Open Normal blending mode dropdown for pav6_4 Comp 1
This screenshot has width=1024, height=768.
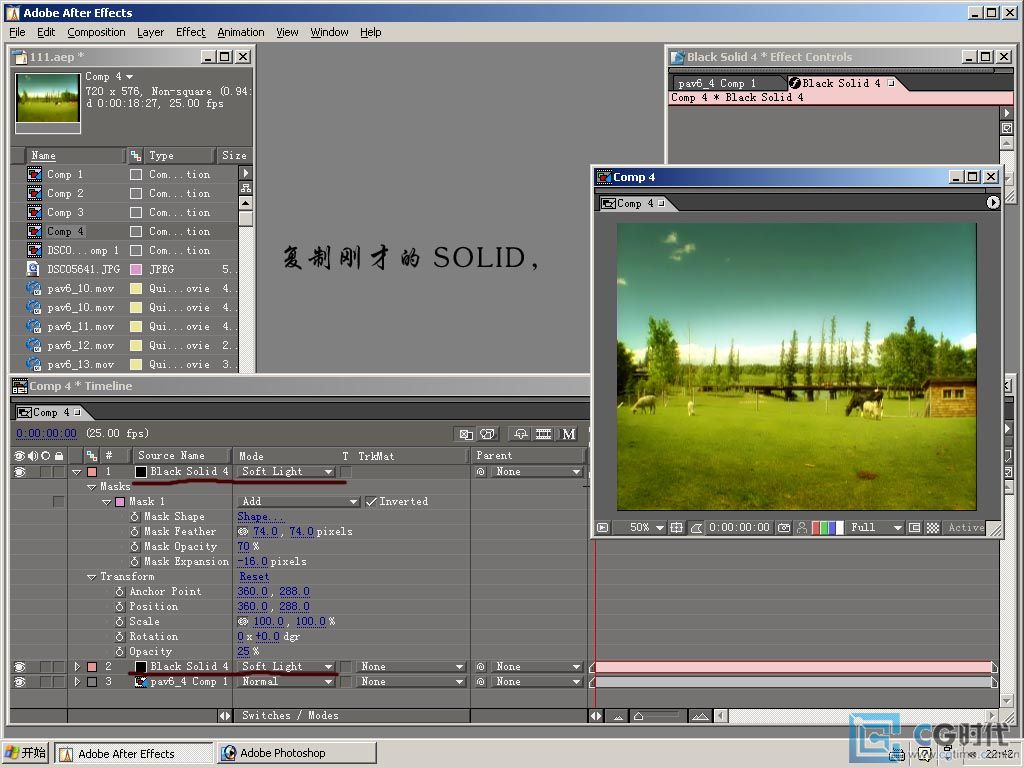point(286,682)
